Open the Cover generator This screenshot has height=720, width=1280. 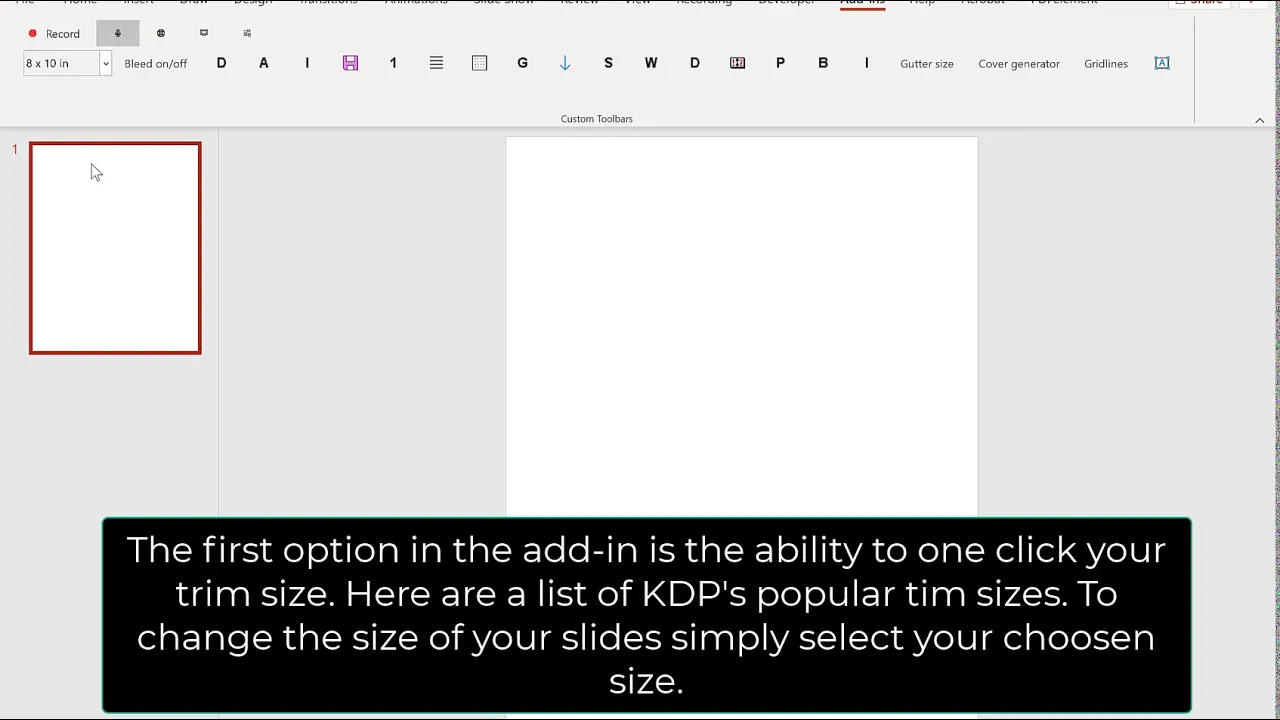pyautogui.click(x=1019, y=63)
